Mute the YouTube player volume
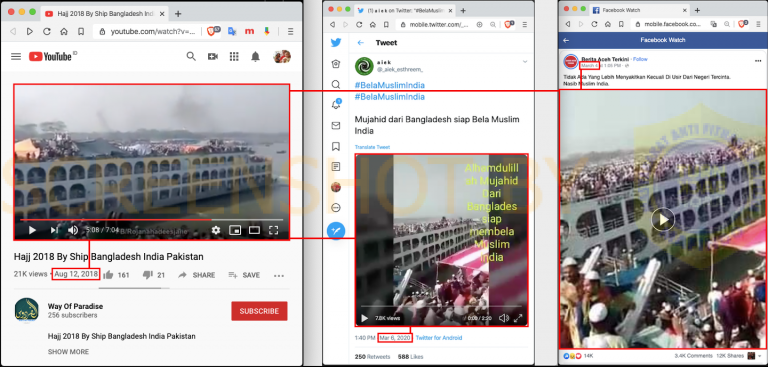 tap(73, 230)
